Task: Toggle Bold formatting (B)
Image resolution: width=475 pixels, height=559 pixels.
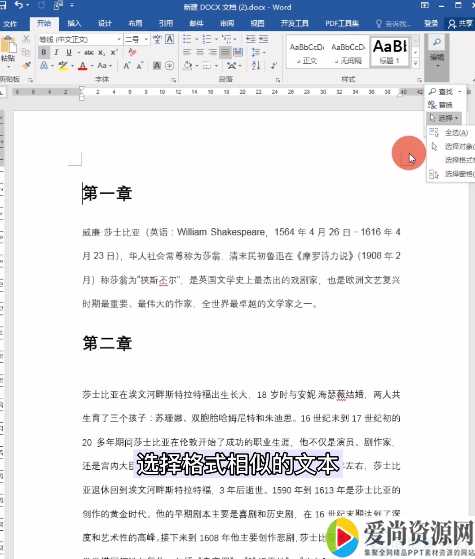Action: 44,52
